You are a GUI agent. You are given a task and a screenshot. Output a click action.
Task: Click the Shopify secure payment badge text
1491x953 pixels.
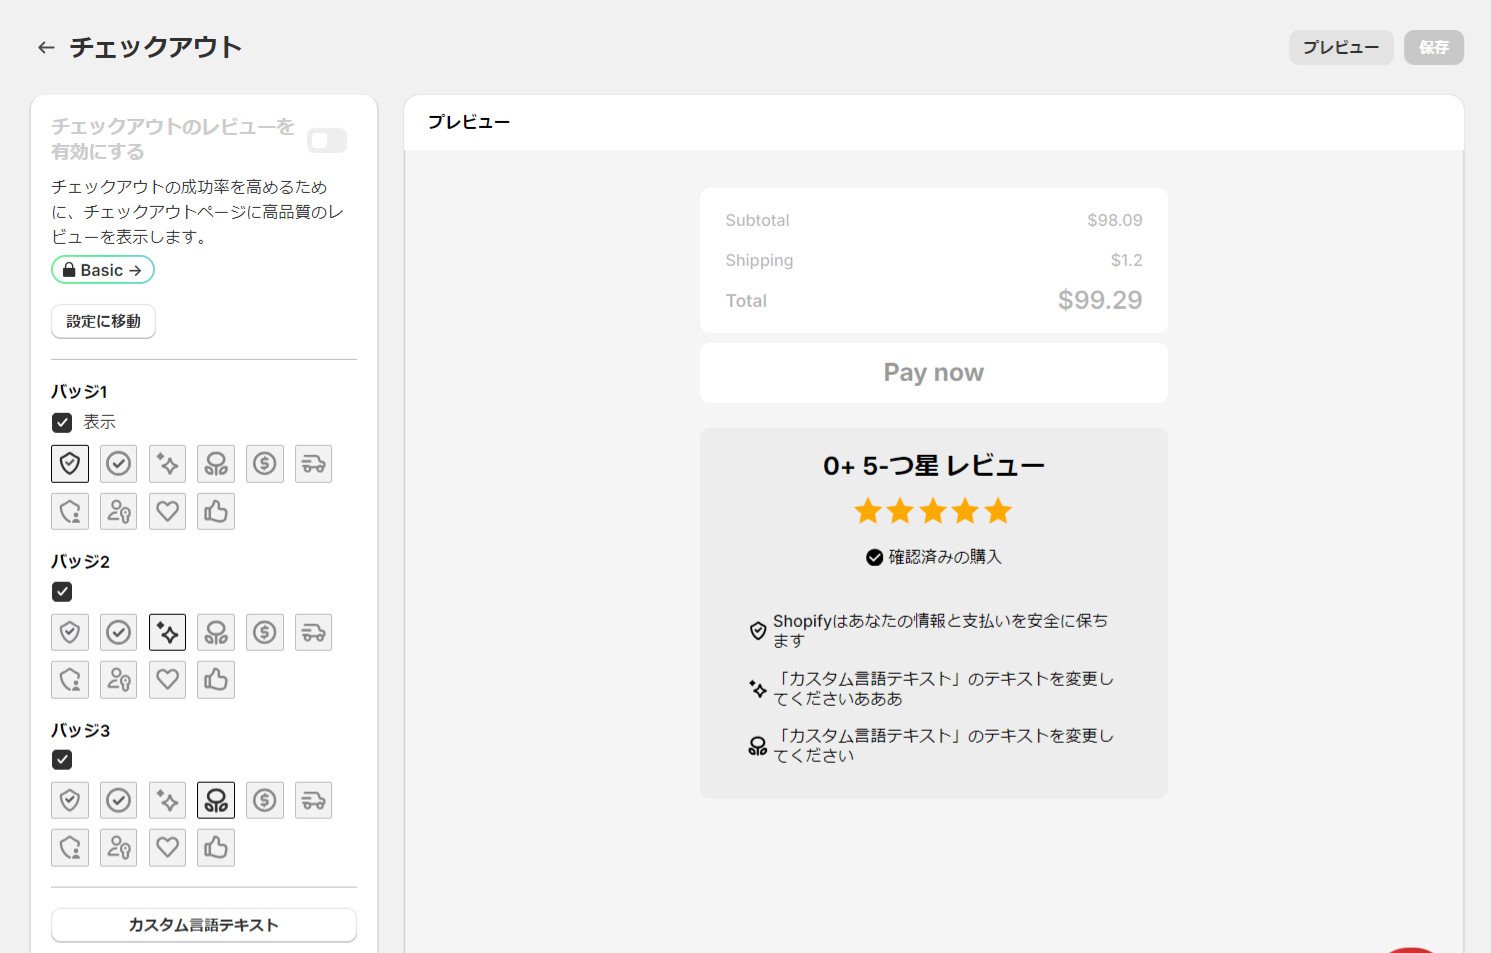click(x=940, y=631)
